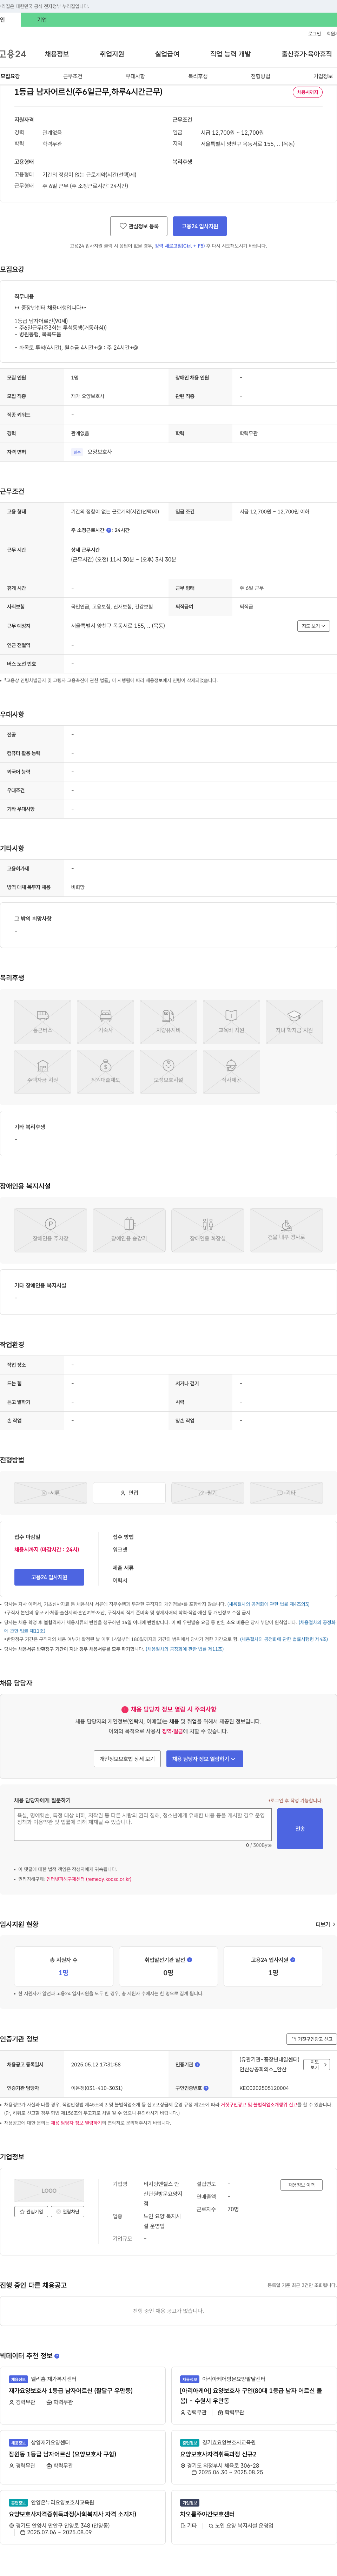
Task: Open the 출산휴가·육아휴직 menu
Action: (x=307, y=54)
